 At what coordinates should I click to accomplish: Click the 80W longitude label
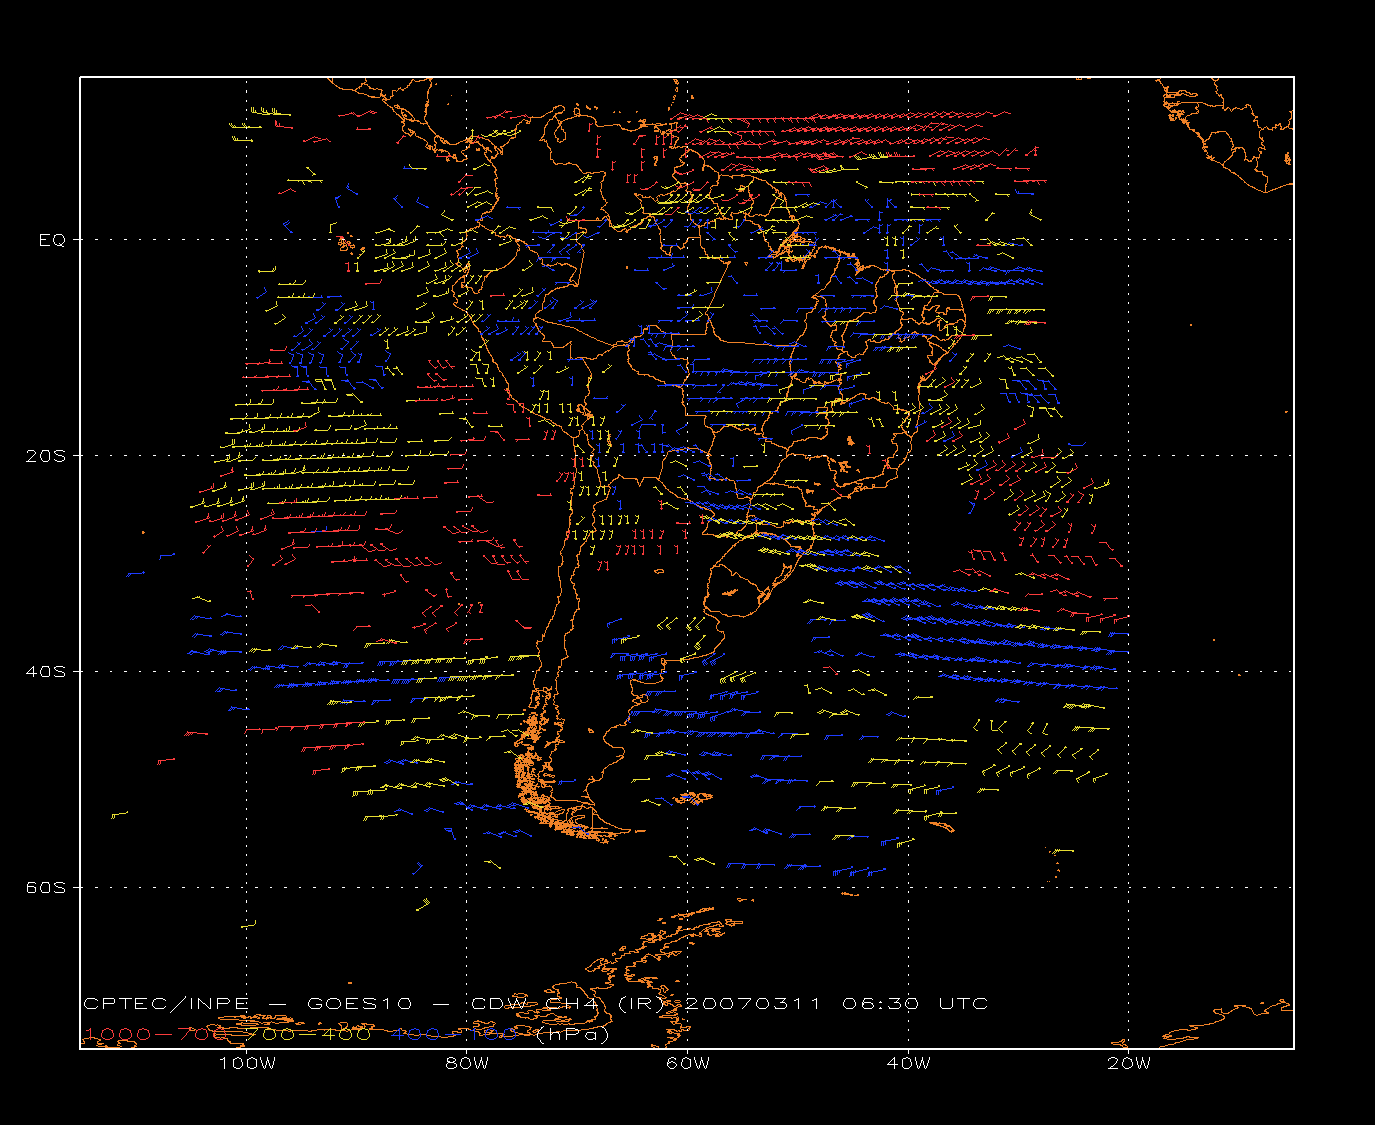(468, 1064)
